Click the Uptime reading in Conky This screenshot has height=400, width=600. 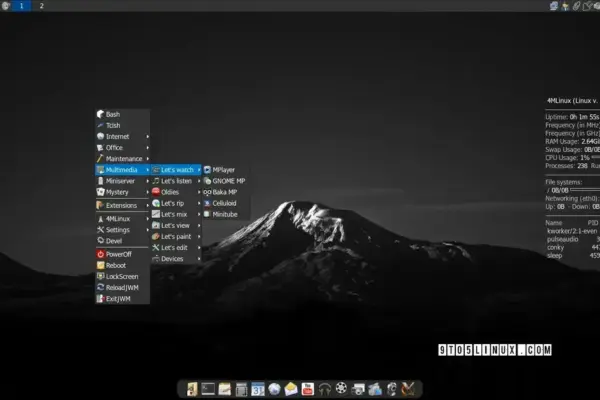tap(572, 117)
